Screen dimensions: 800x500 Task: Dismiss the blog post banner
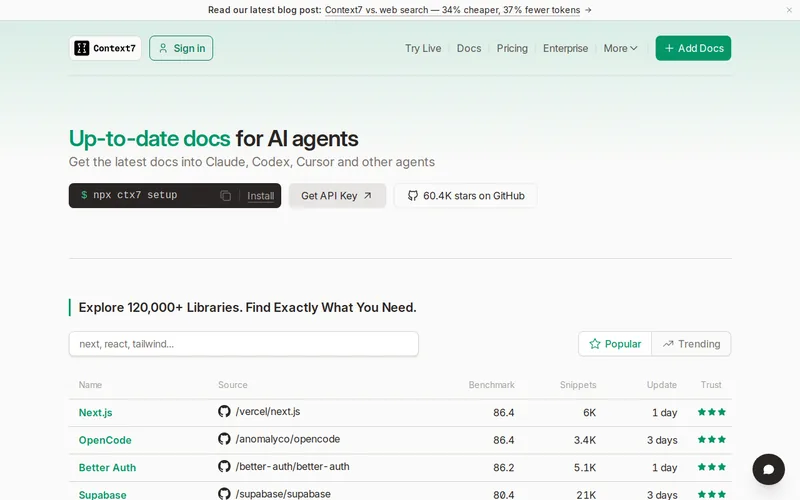pyautogui.click(x=789, y=10)
